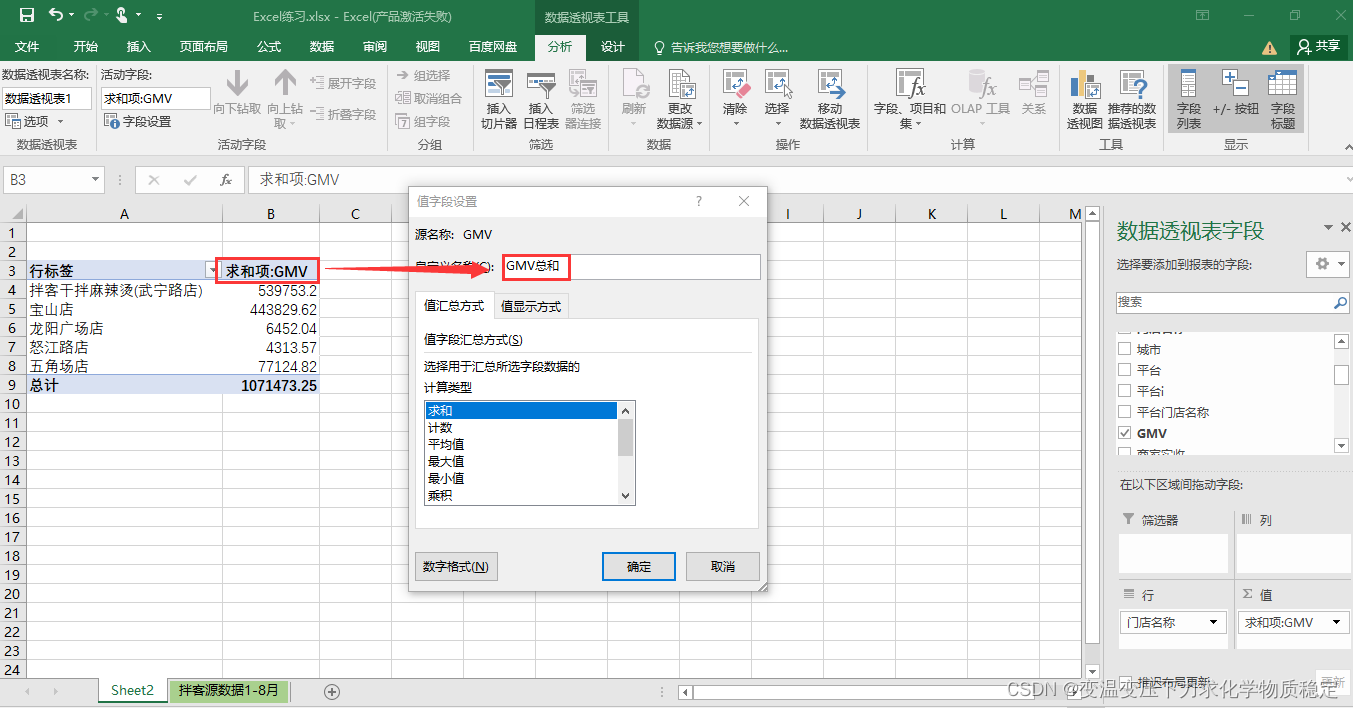Open the Name Box dropdown arrow
The image size is (1353, 708).
[96, 180]
